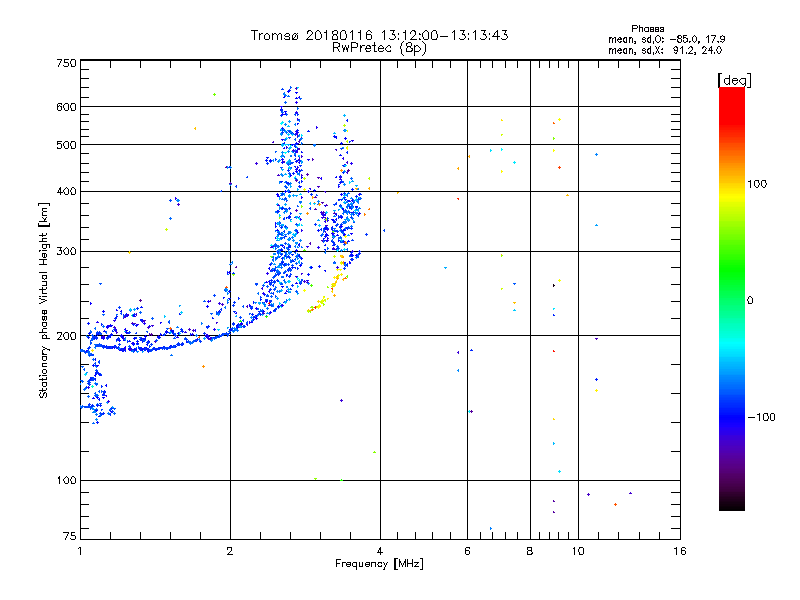
Task: Click the y-axis tick label '200'
Action: pos(66,336)
